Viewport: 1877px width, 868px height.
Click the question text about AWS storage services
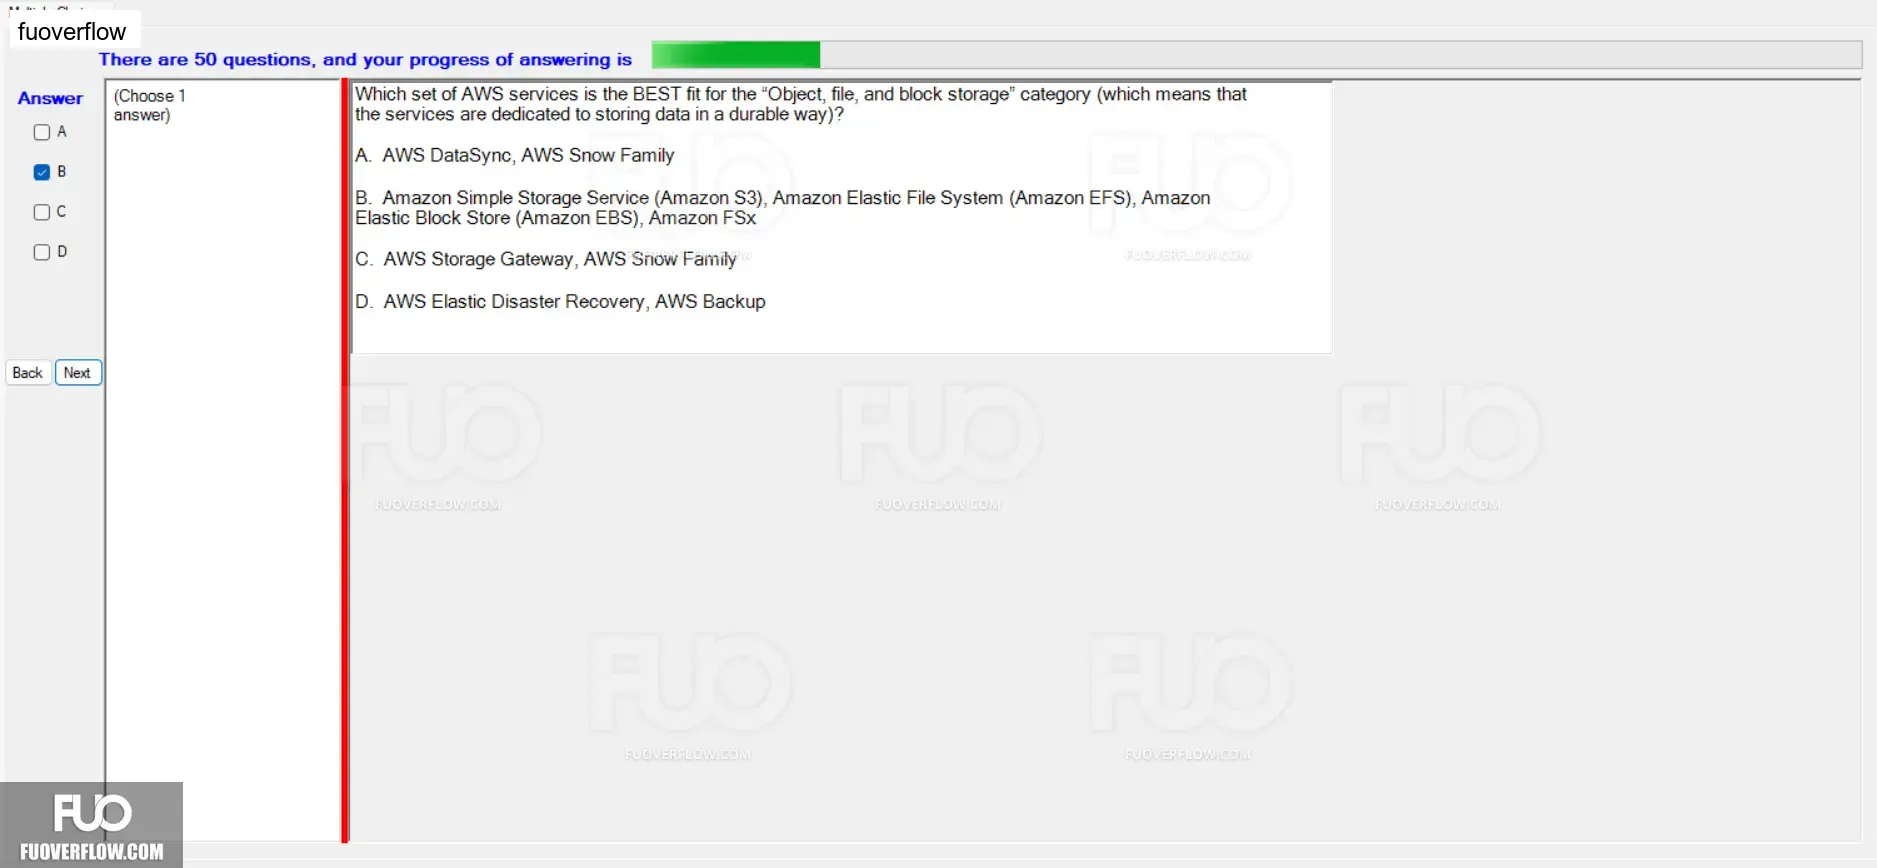801,104
